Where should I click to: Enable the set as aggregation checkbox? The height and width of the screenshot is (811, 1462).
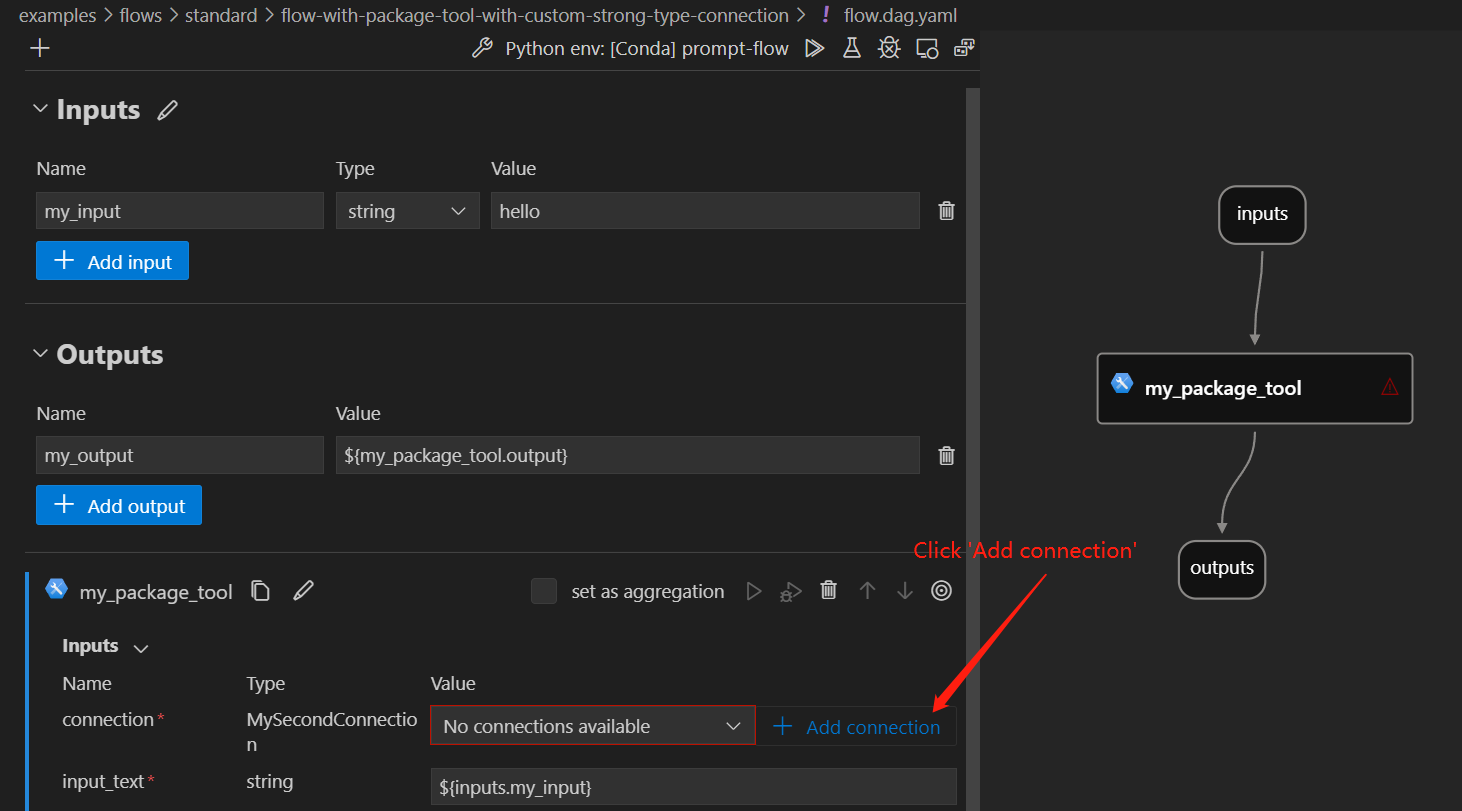[x=544, y=591]
